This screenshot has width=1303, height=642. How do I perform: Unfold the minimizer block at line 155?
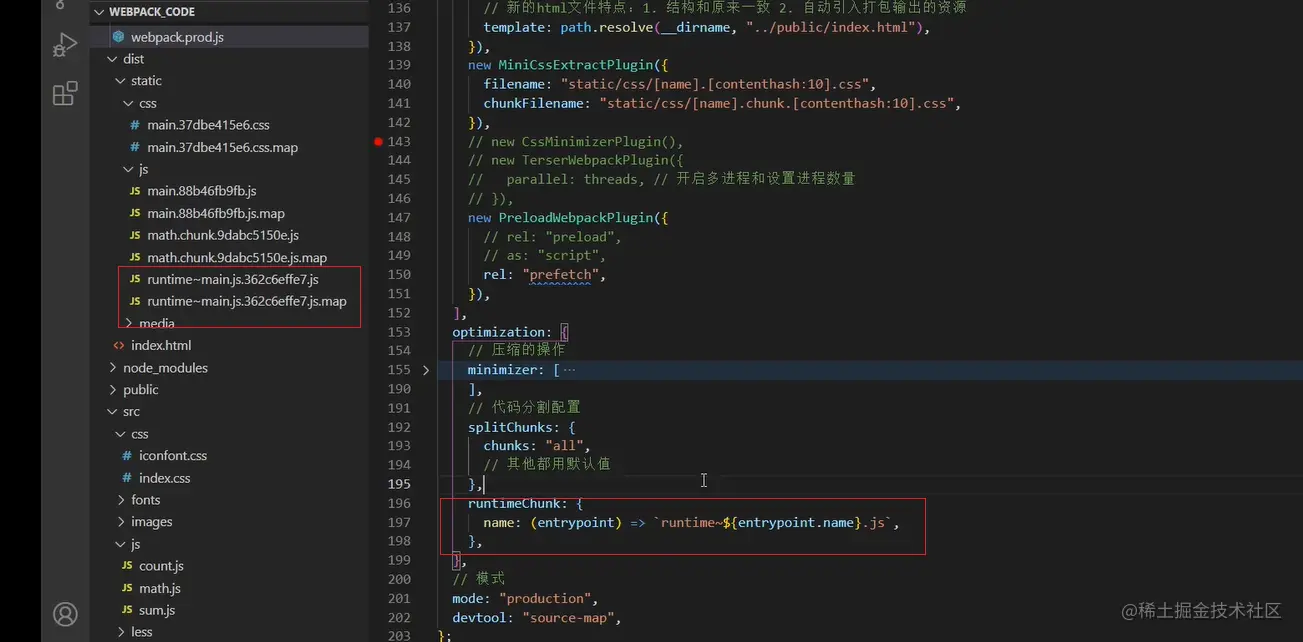(426, 370)
